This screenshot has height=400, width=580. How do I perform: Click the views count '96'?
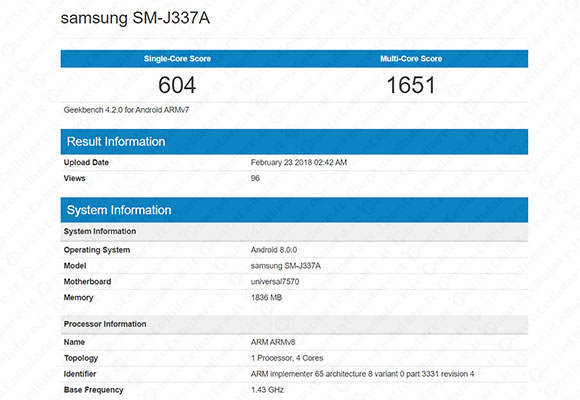[x=255, y=178]
